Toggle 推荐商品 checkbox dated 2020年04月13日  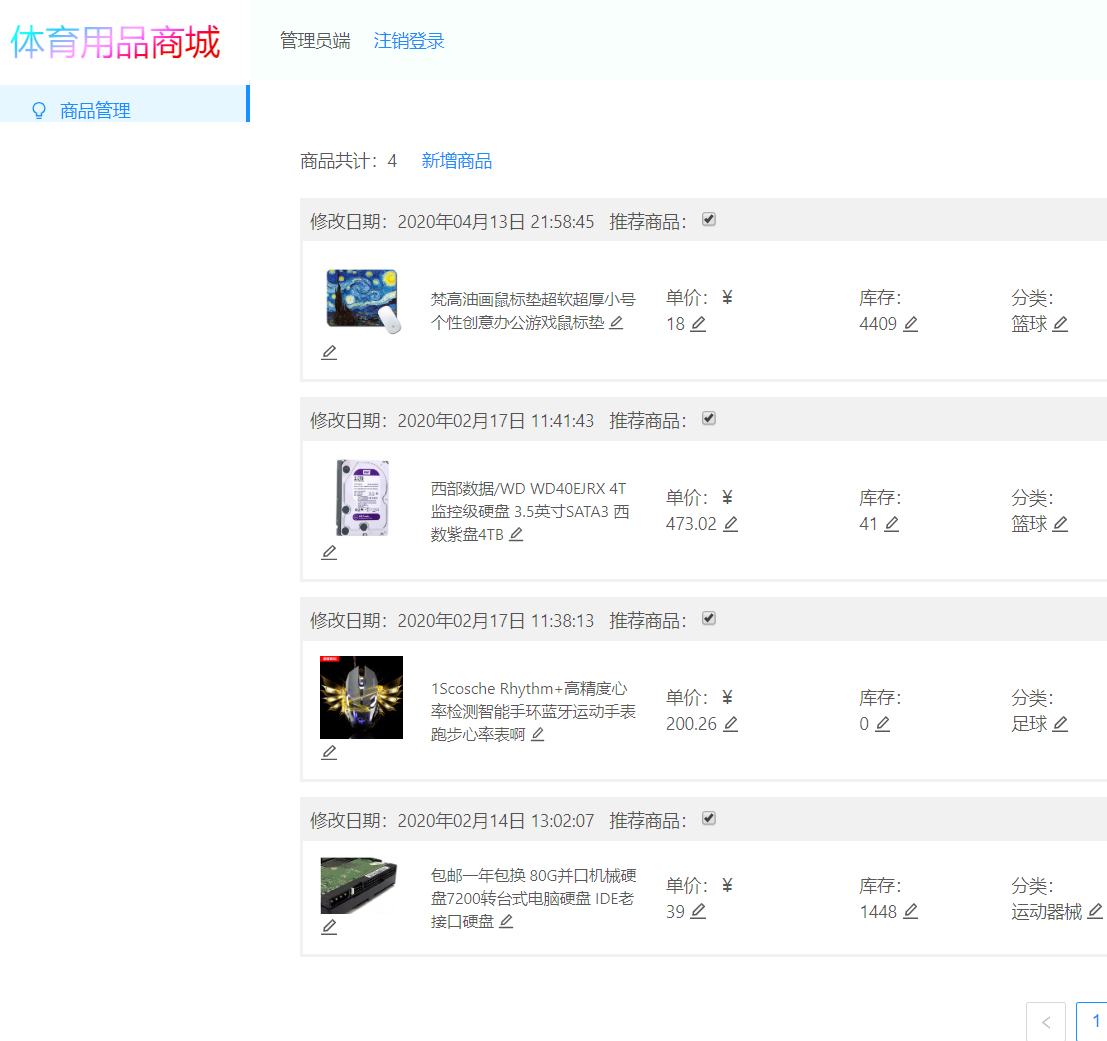click(709, 219)
